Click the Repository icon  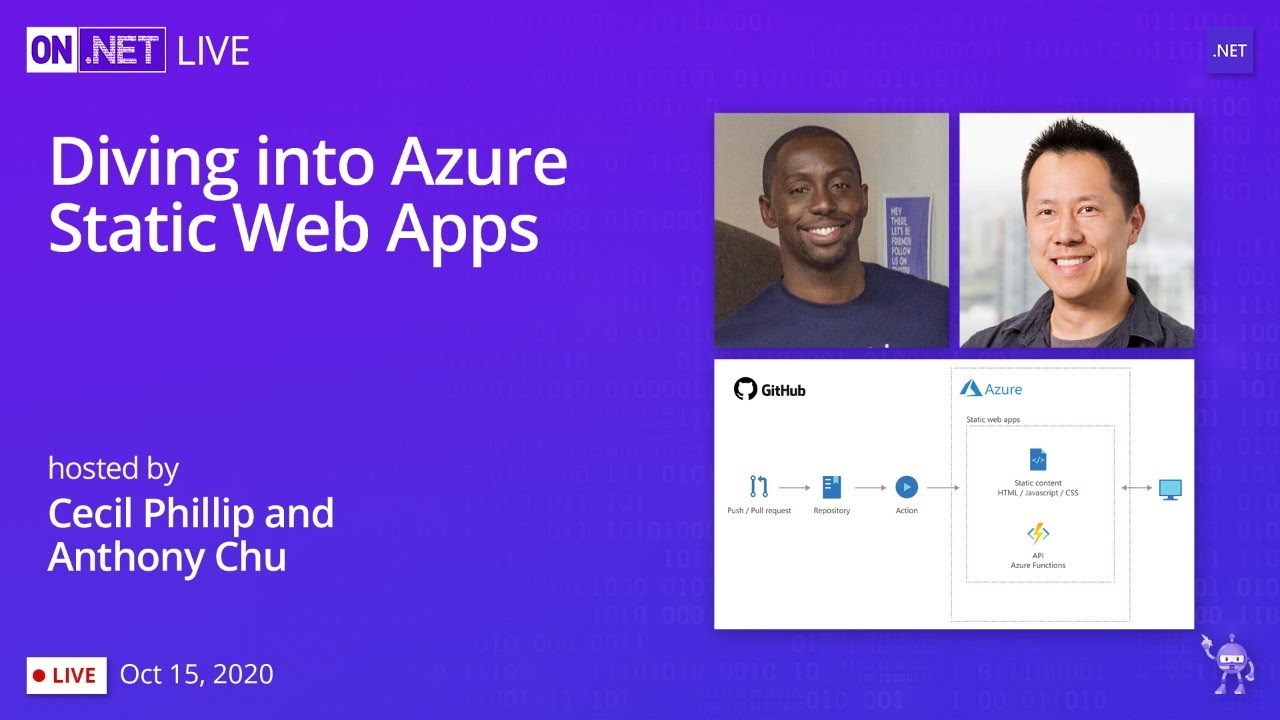831,487
